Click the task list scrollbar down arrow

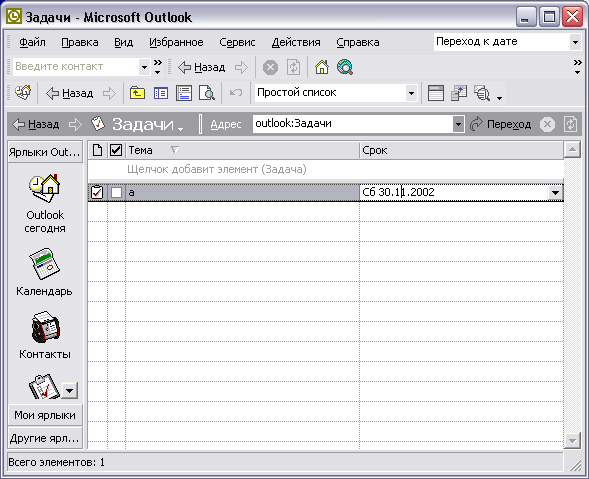click(x=572, y=440)
